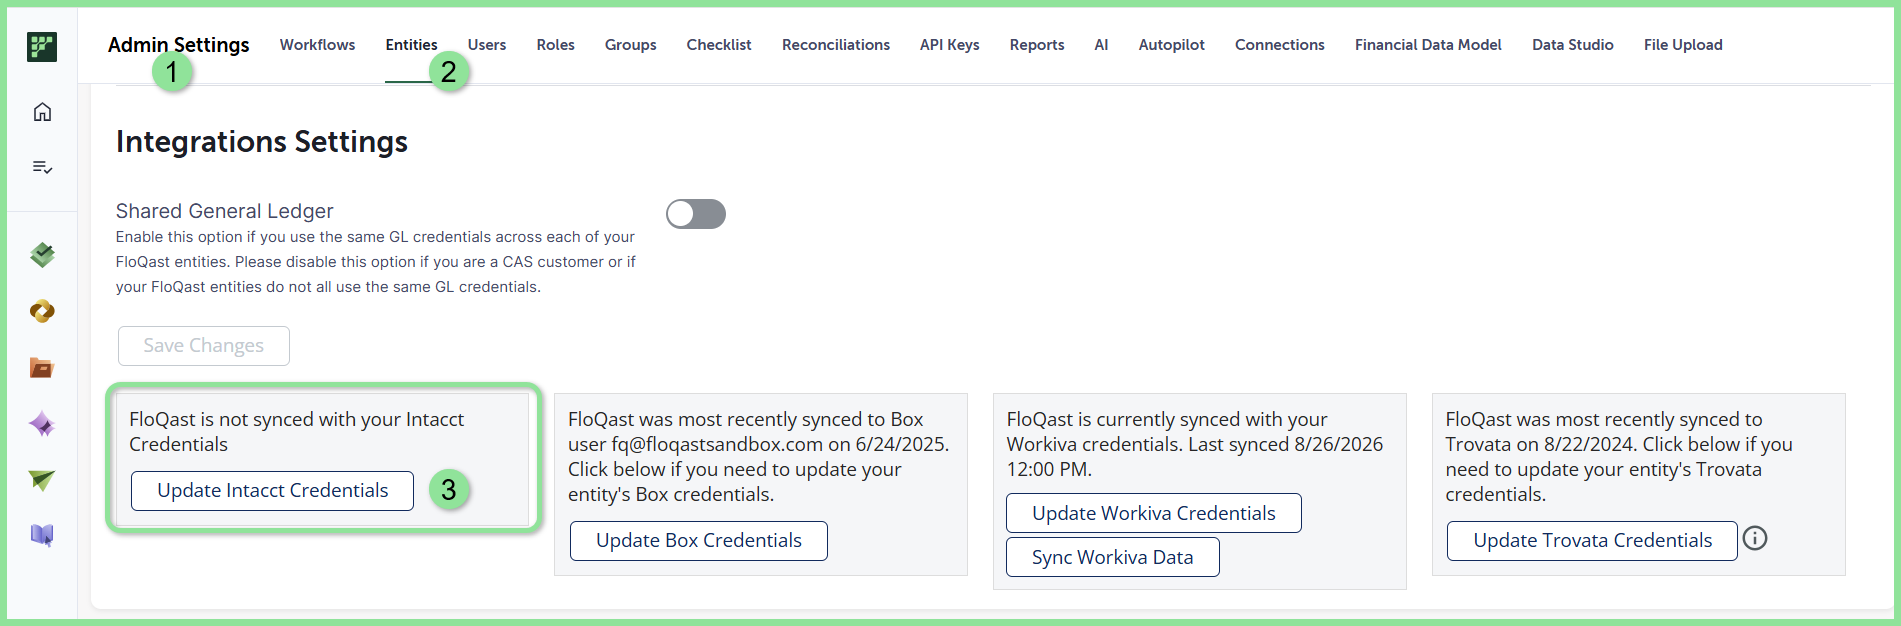Open the purple book sidebar icon
Screen dimensions: 1901x626
point(42,536)
